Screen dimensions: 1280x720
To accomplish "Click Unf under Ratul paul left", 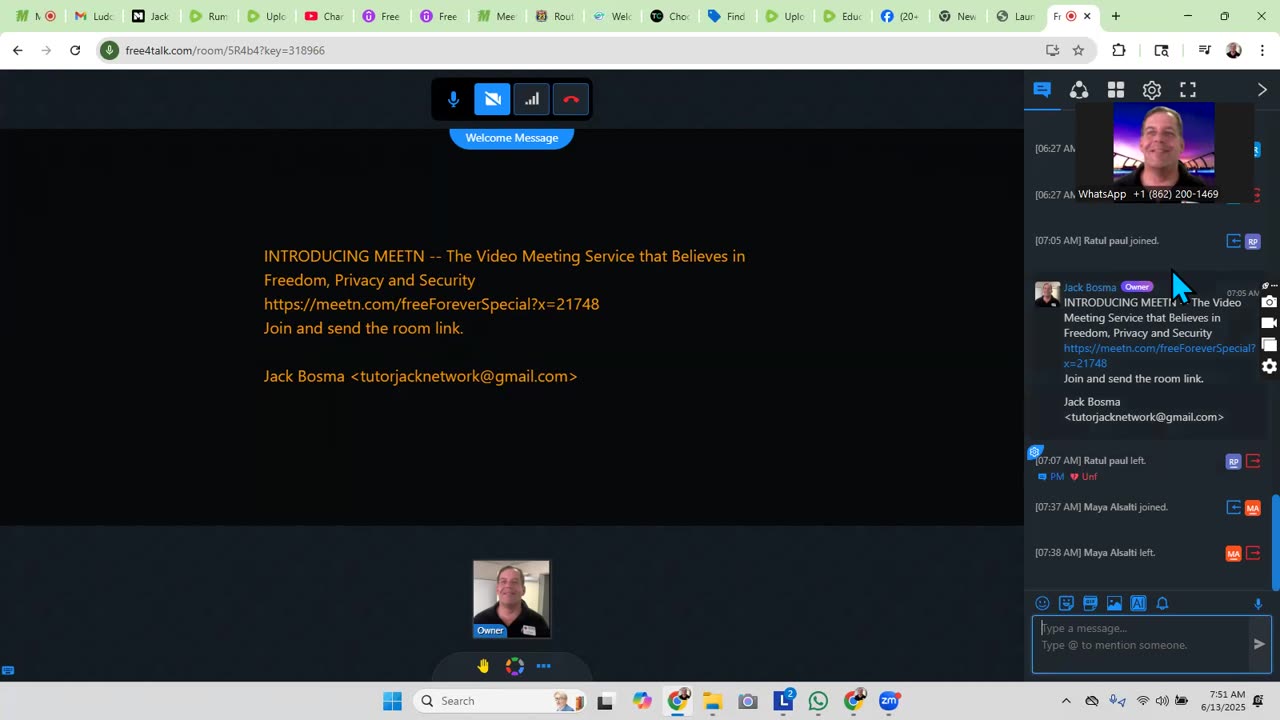I will coord(1084,477).
